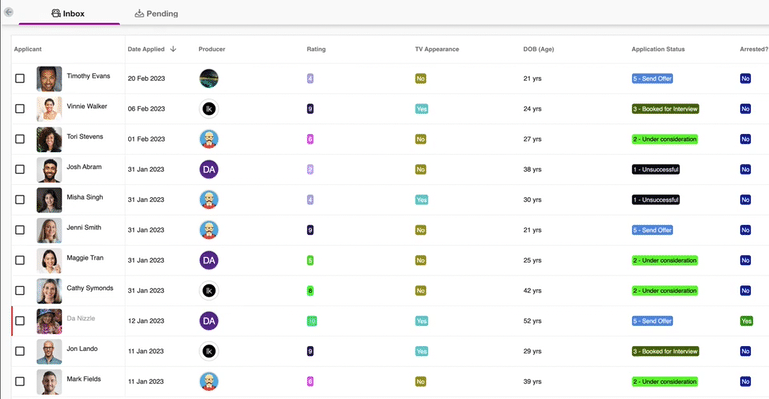Click Timothy Evans's producer avatar

click(x=209, y=78)
